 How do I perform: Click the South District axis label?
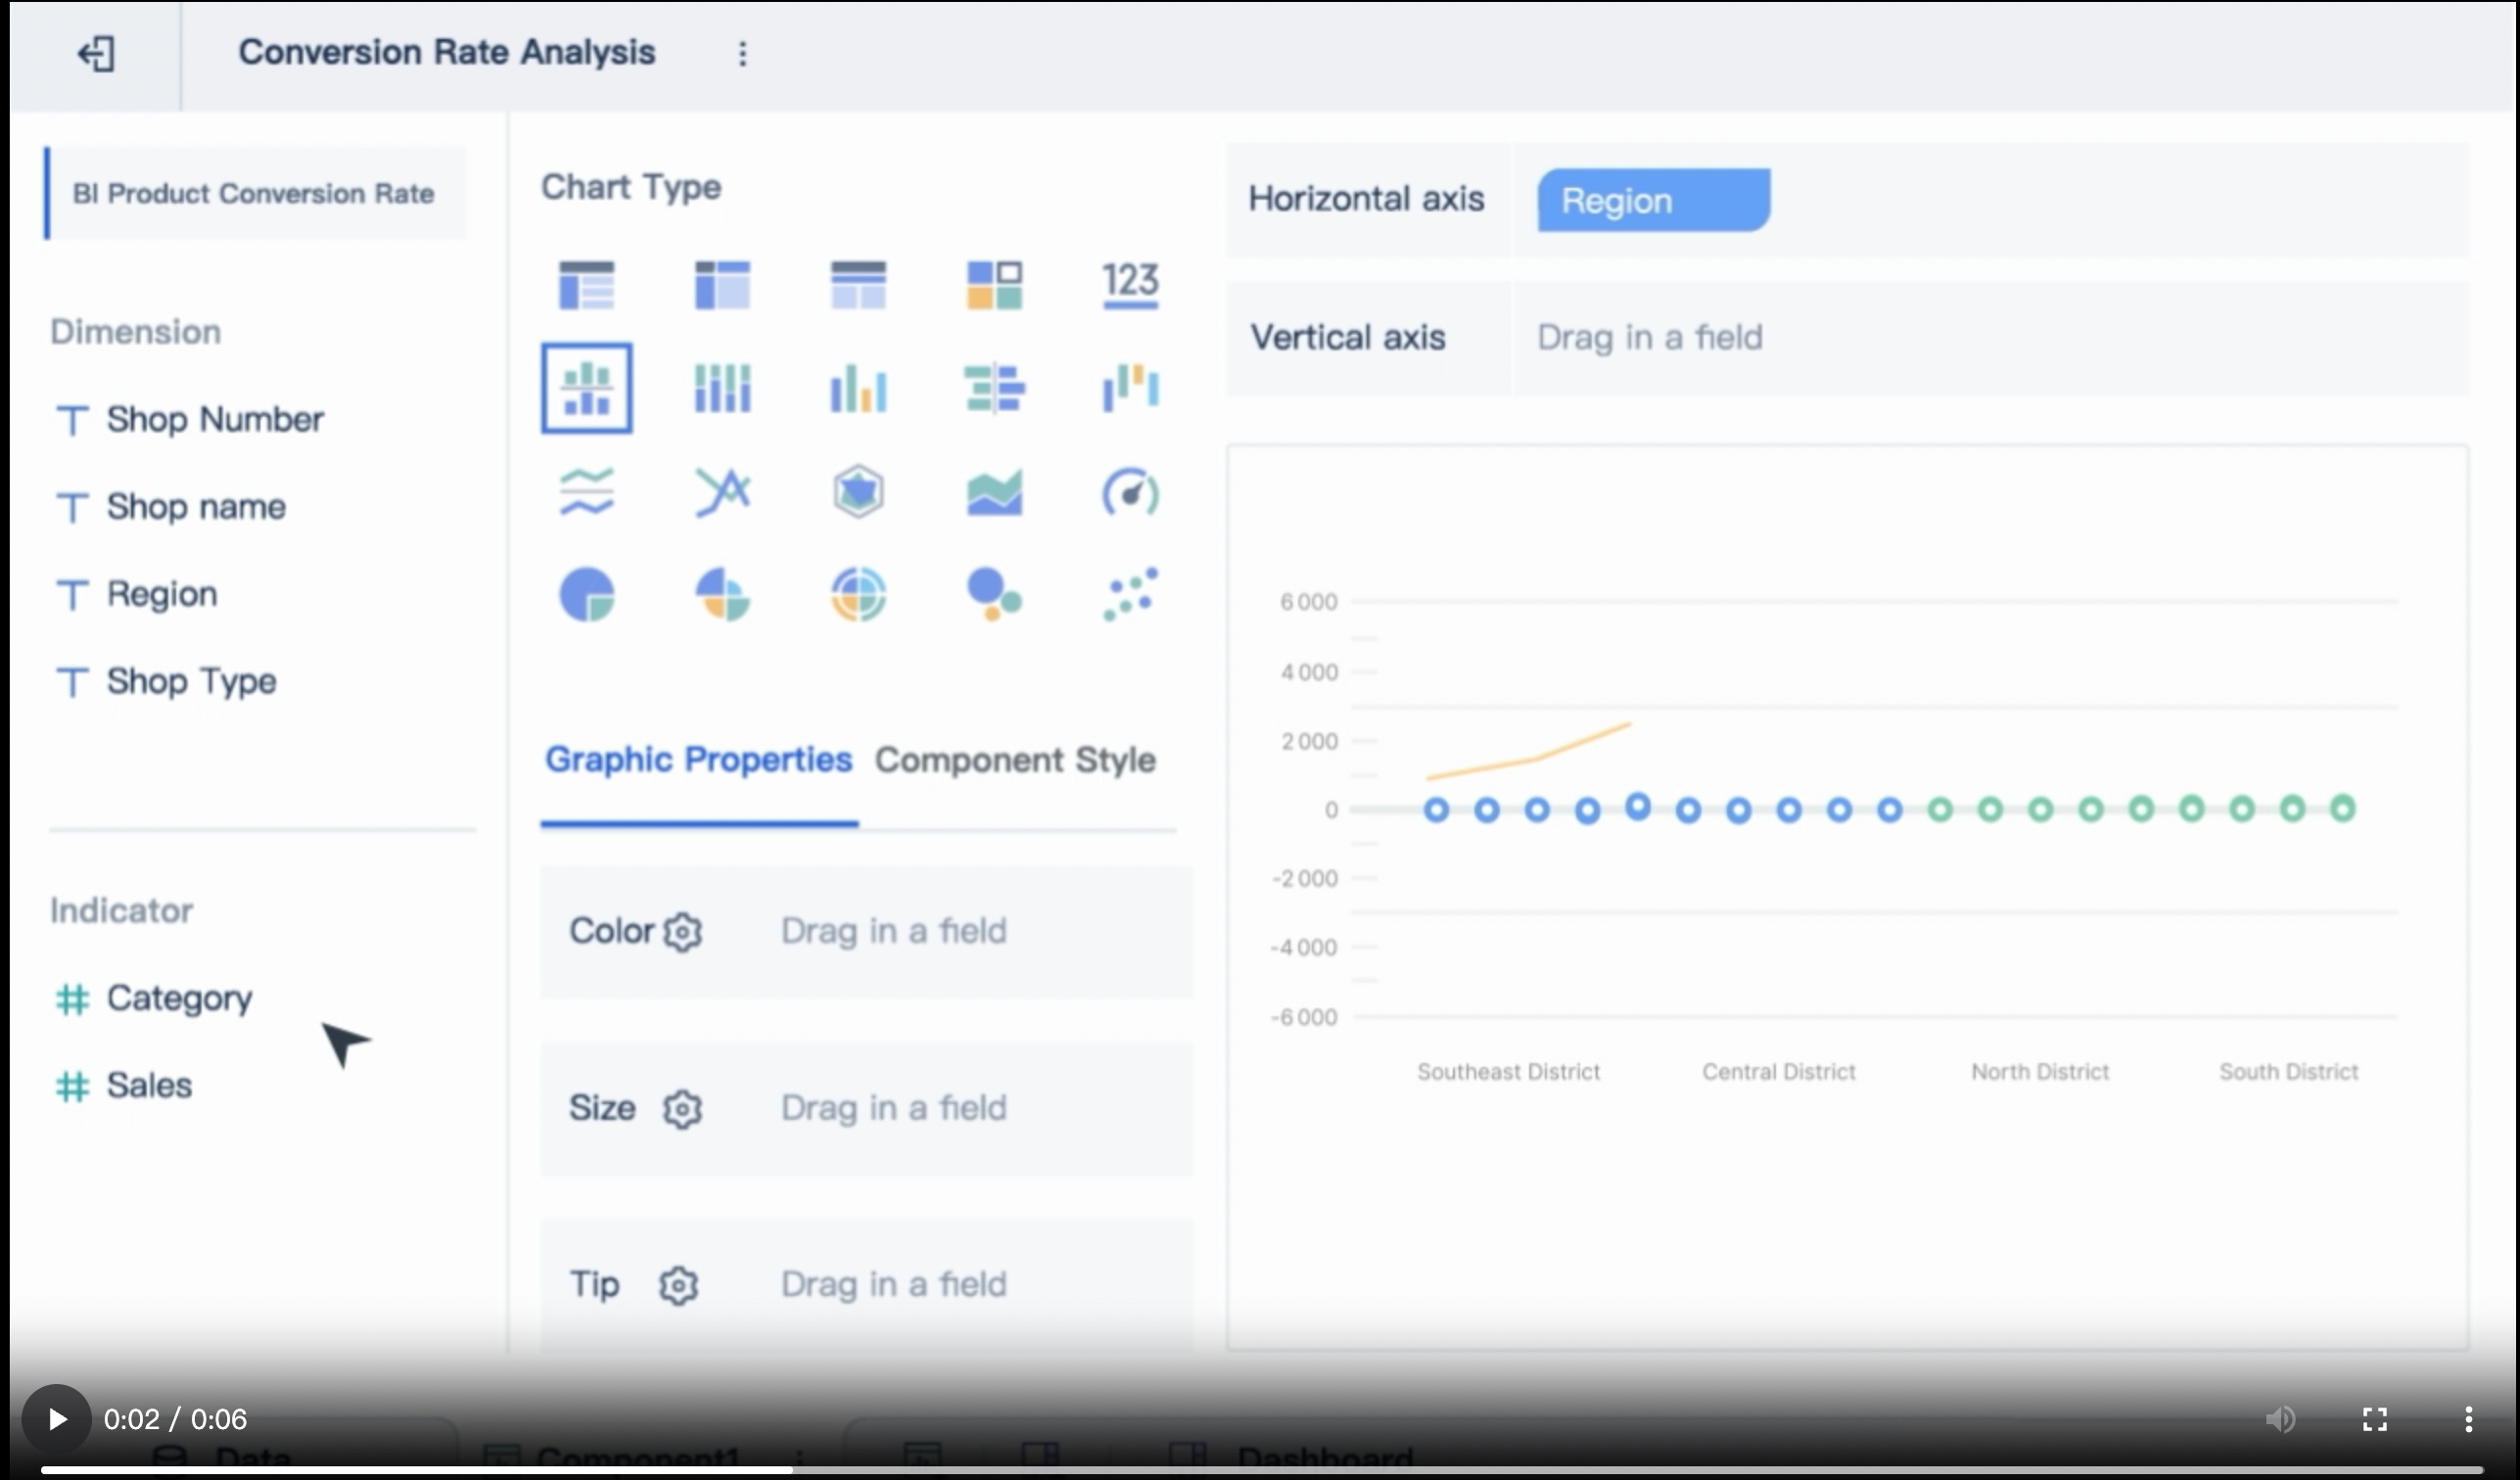pyautogui.click(x=2289, y=1072)
